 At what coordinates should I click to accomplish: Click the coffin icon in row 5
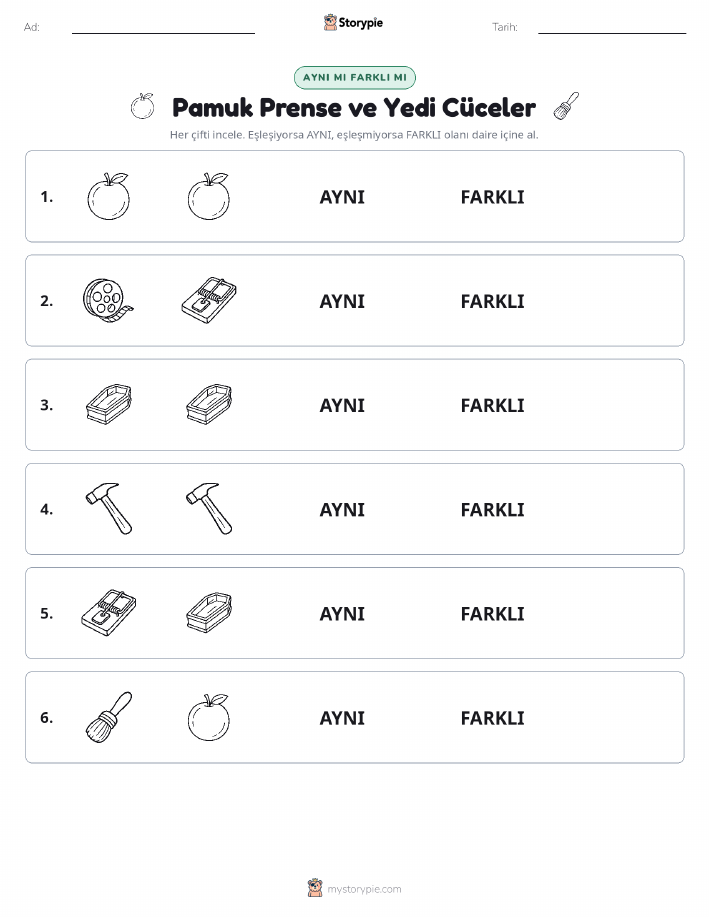coord(209,613)
